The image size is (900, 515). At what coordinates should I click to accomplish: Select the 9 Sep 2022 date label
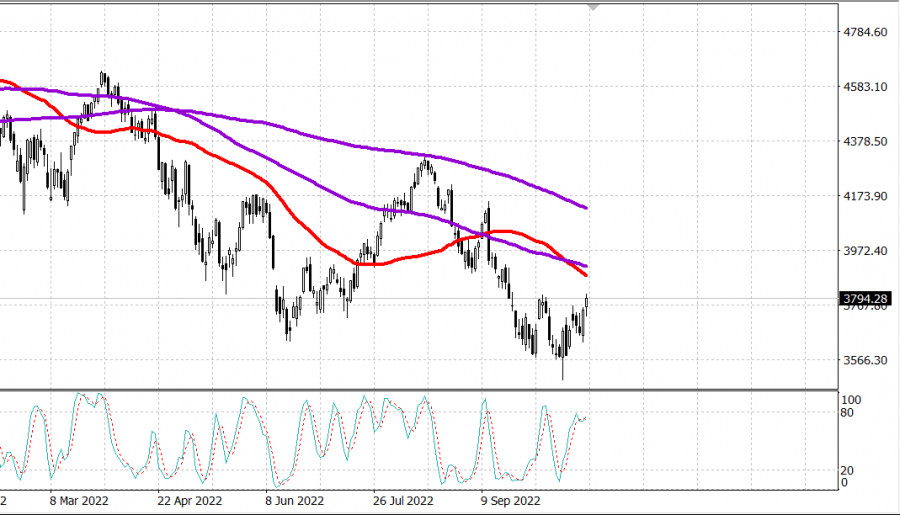click(x=510, y=500)
